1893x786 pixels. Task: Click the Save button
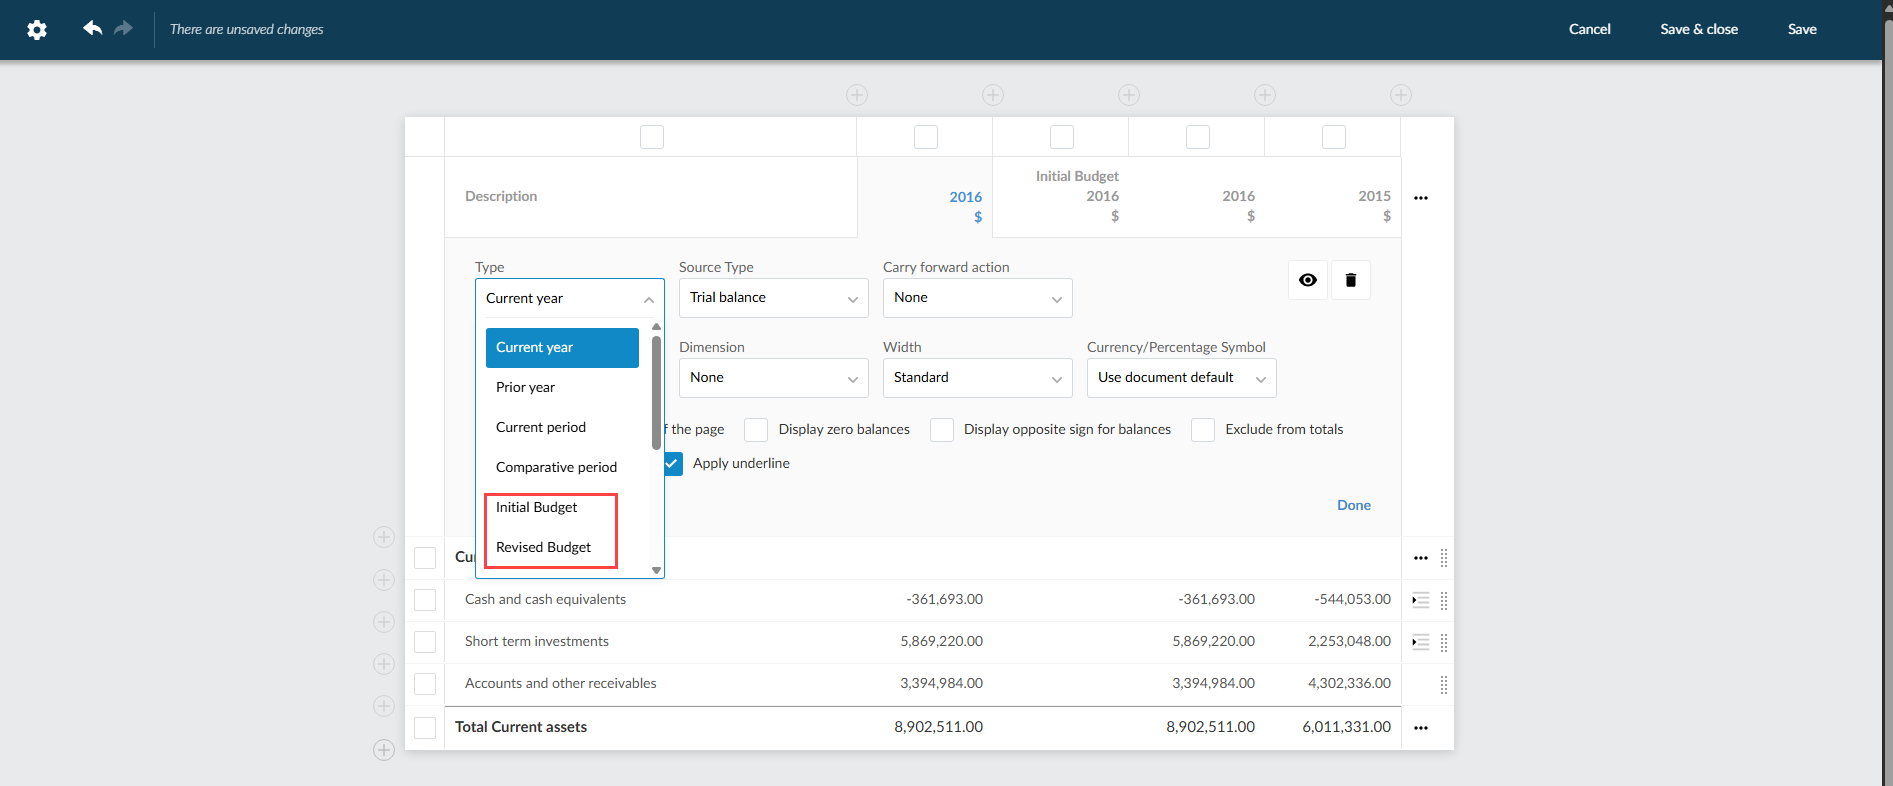click(x=1802, y=29)
